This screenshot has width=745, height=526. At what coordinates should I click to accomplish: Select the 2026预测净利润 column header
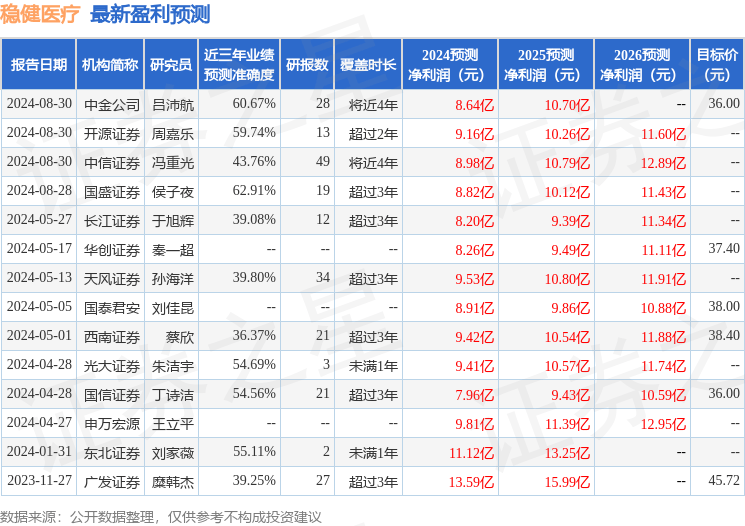click(x=641, y=64)
